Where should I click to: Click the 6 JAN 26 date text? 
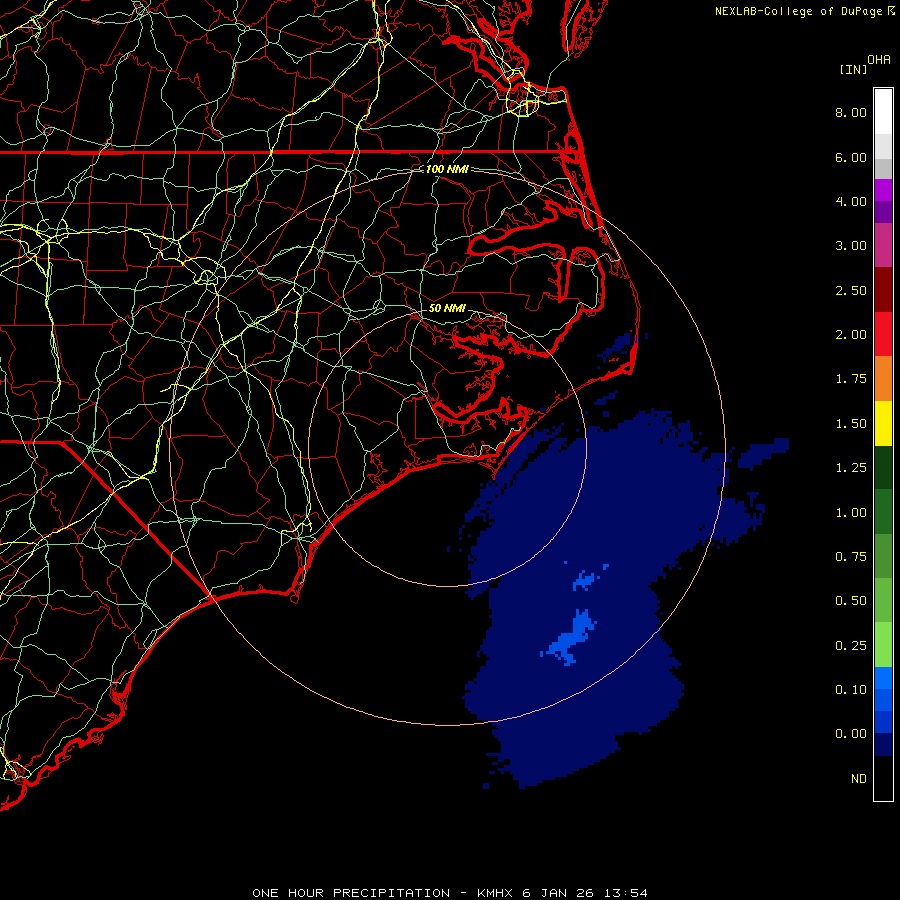pyautogui.click(x=558, y=893)
